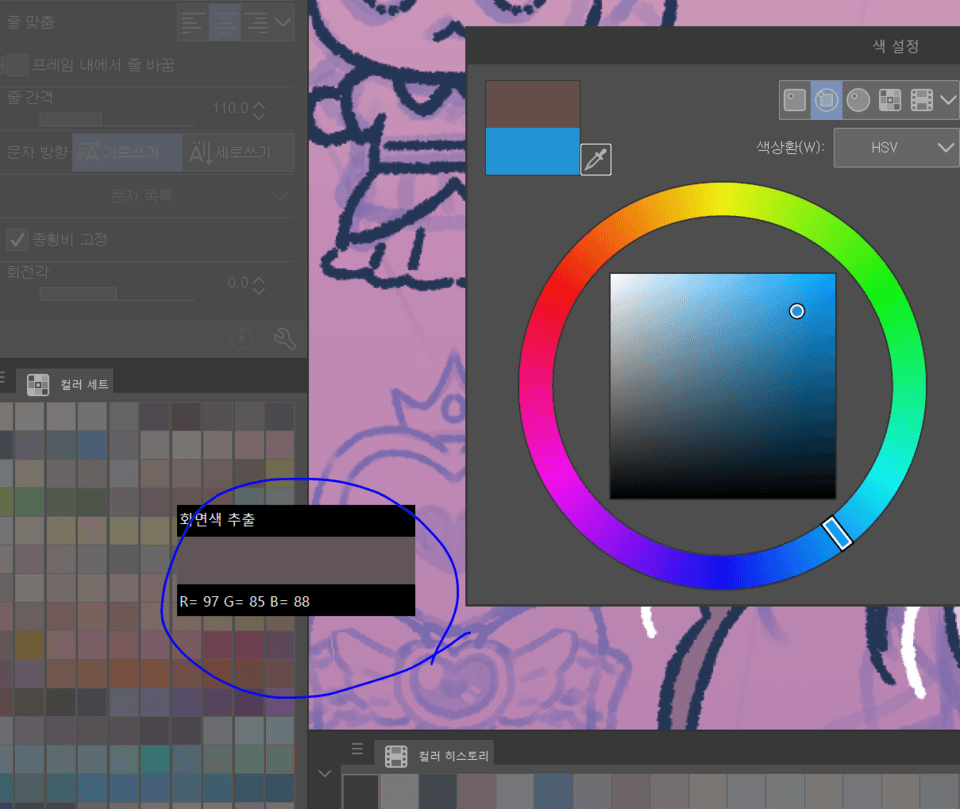
Task: Adjust the 회전각 slider bar
Action: (116, 295)
